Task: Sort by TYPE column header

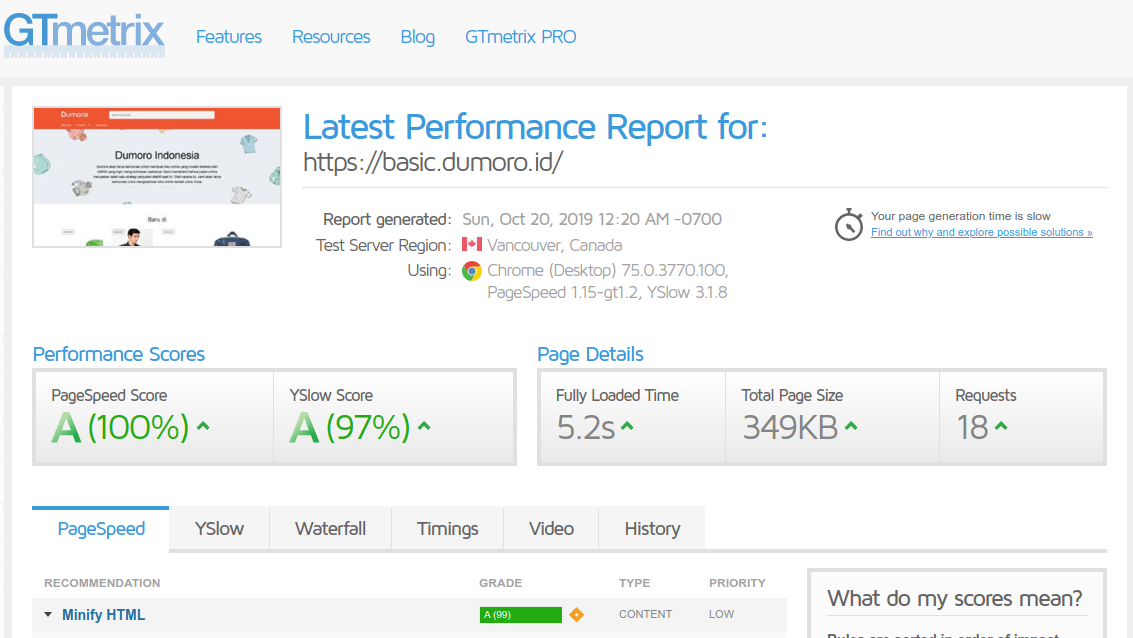Action: (634, 583)
